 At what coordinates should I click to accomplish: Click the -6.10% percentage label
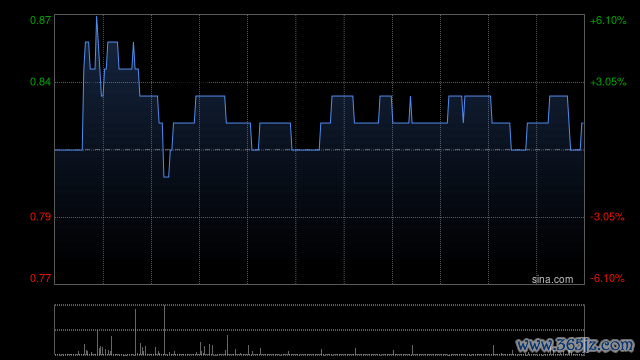point(607,278)
